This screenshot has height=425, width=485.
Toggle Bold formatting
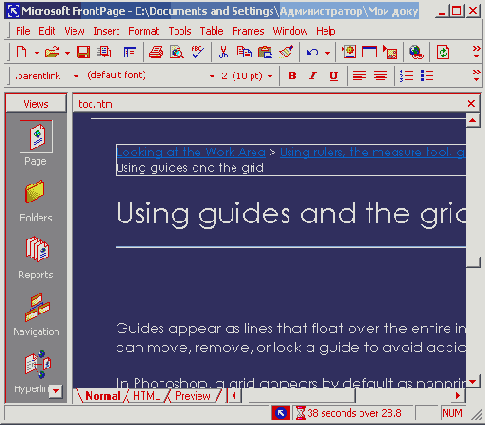click(x=292, y=76)
